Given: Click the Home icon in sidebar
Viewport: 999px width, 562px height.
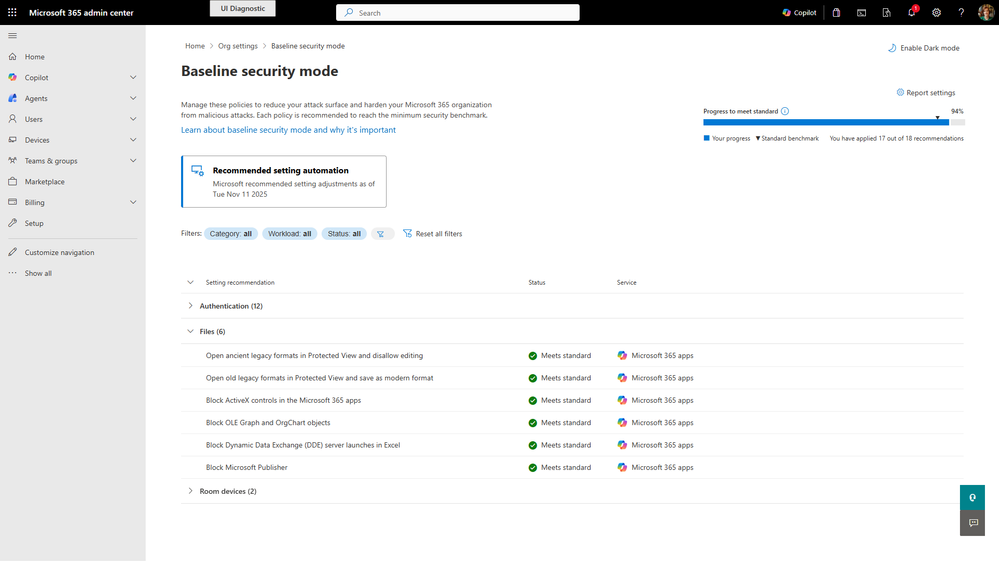Looking at the screenshot, I should (x=13, y=57).
